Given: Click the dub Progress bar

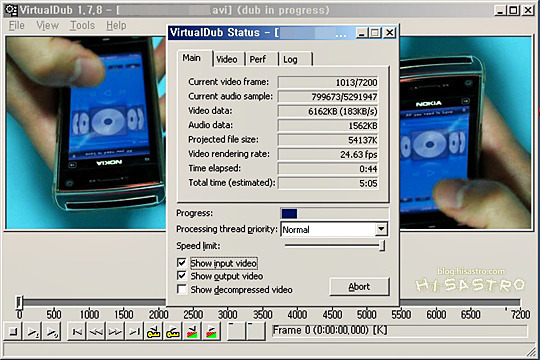Looking at the screenshot, I should [x=335, y=214].
